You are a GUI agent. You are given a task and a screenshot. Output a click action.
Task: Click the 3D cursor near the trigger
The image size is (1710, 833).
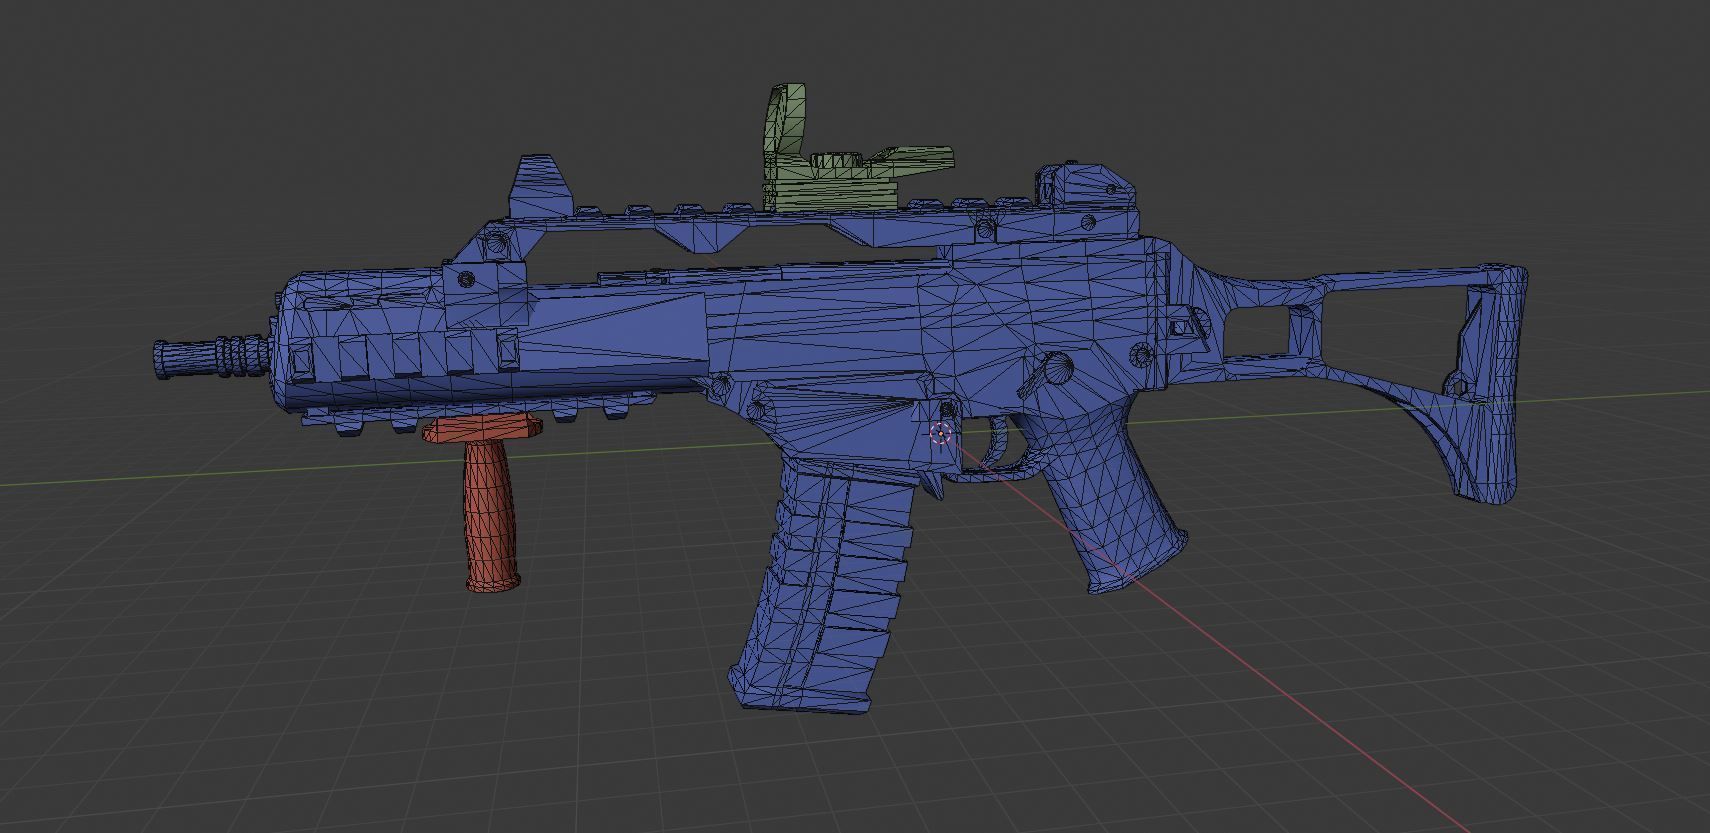click(x=940, y=433)
